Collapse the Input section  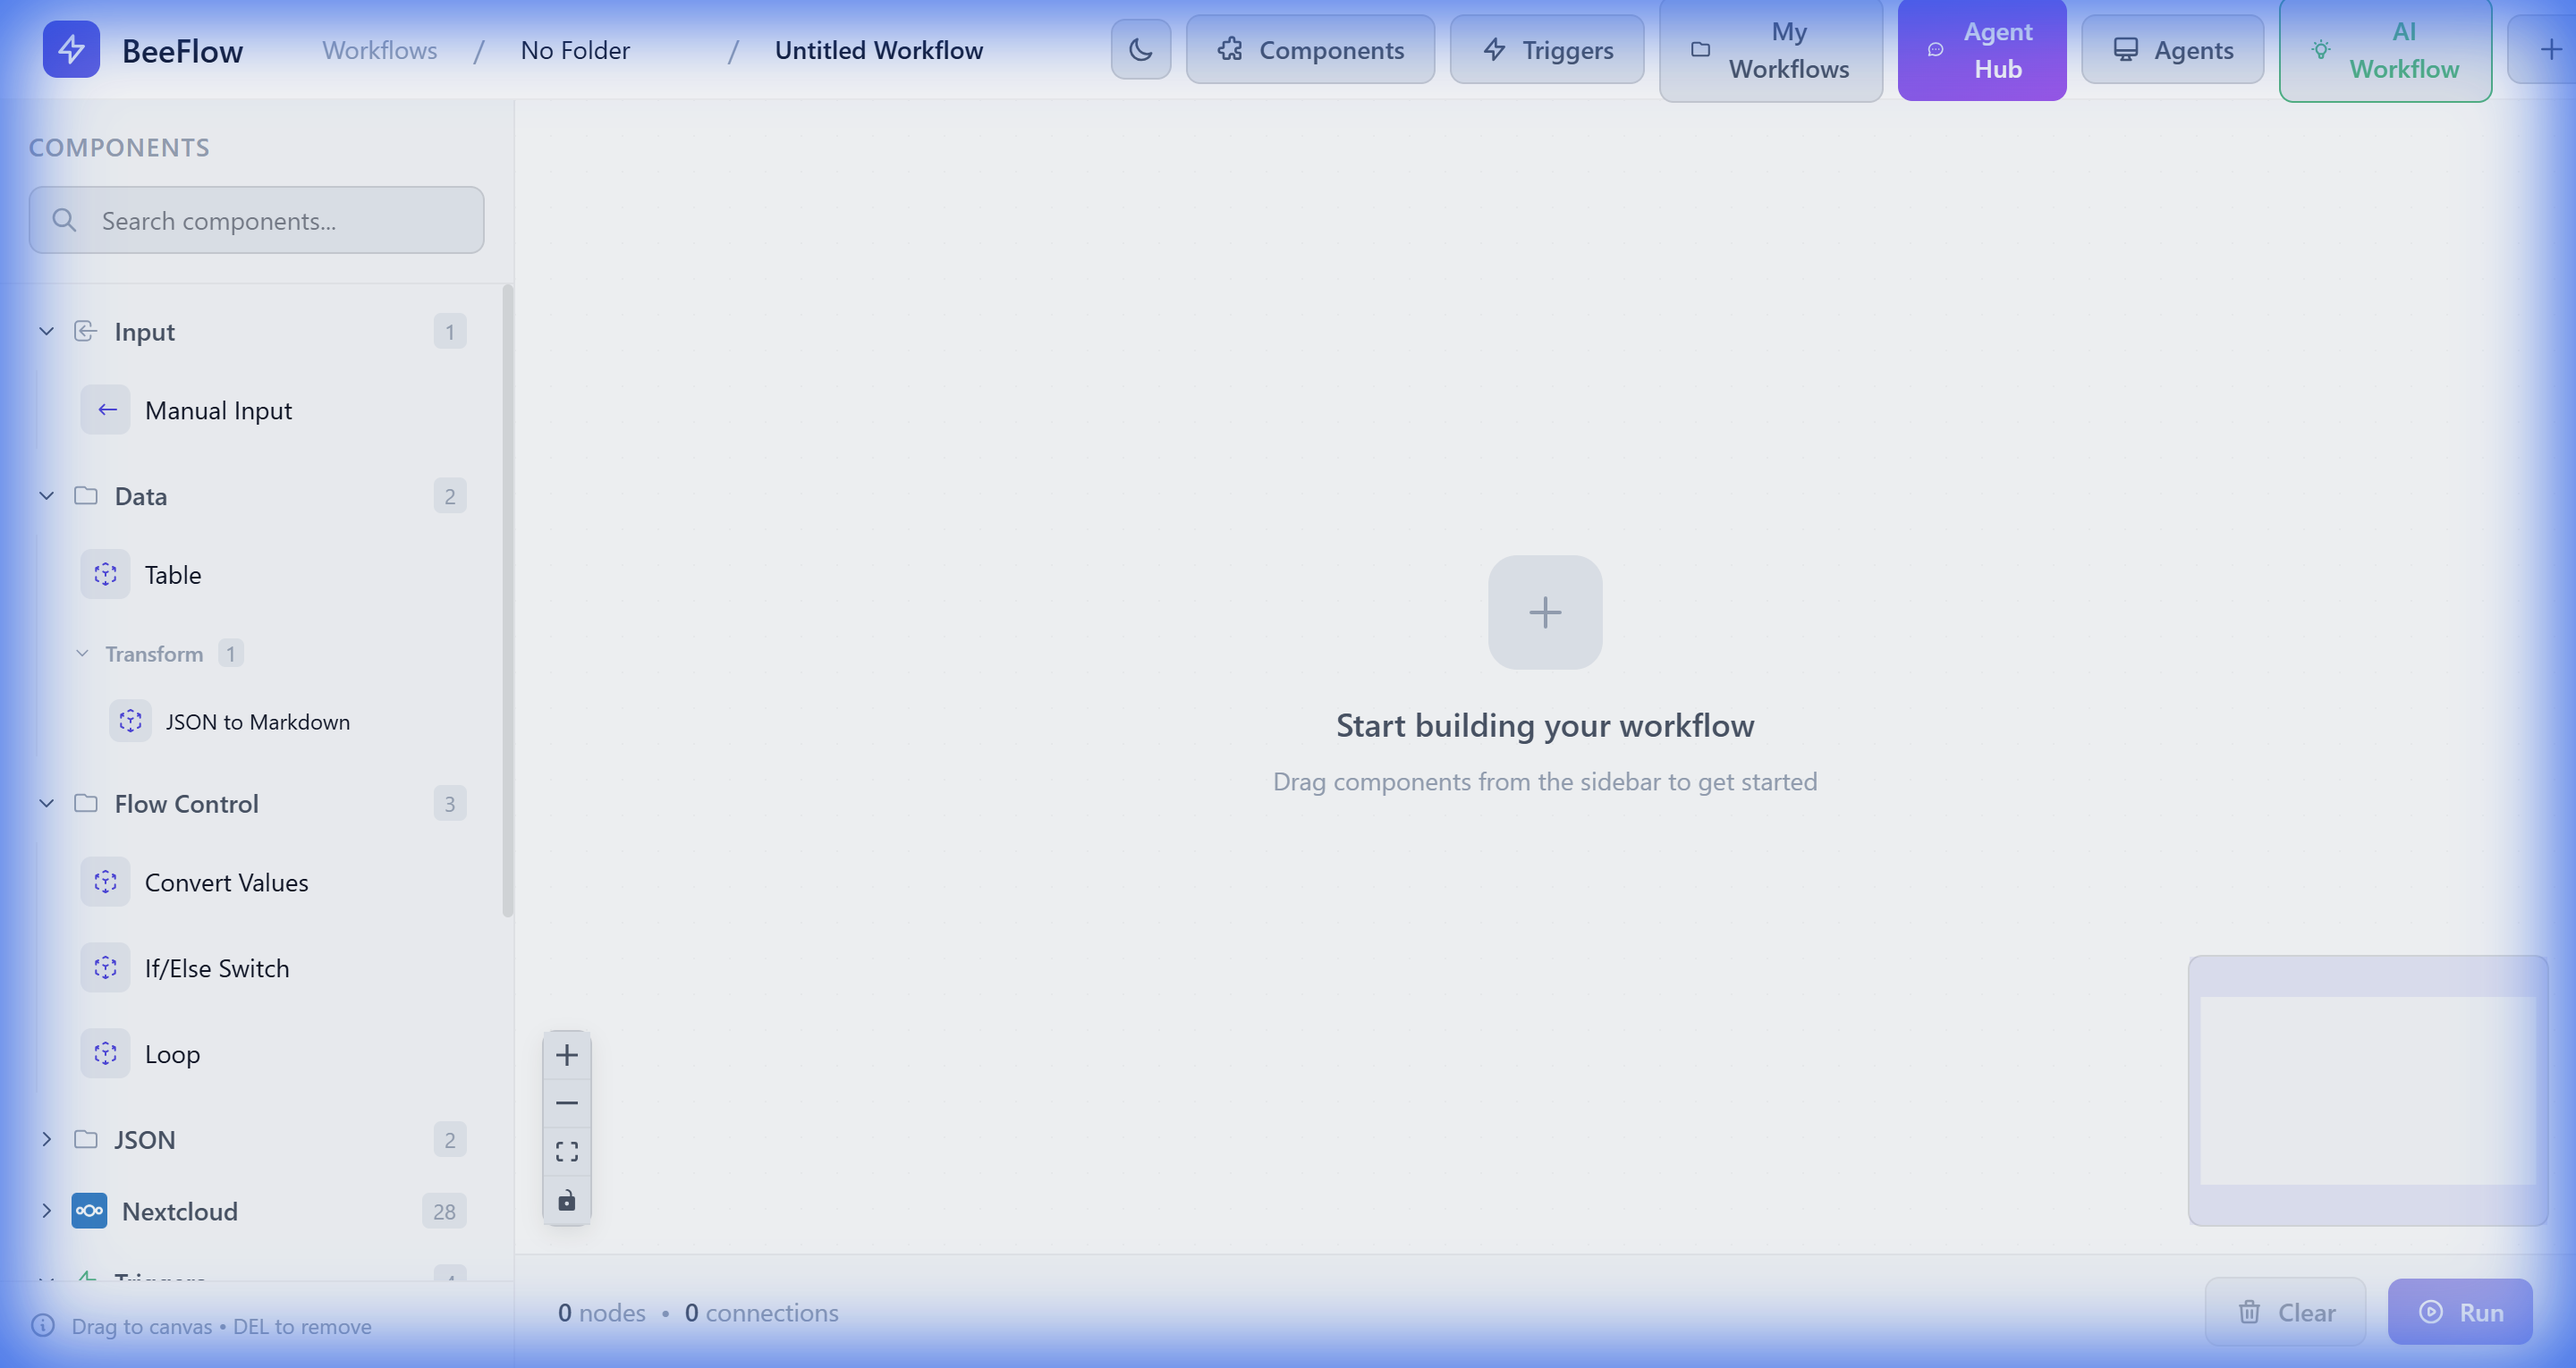[x=46, y=331]
